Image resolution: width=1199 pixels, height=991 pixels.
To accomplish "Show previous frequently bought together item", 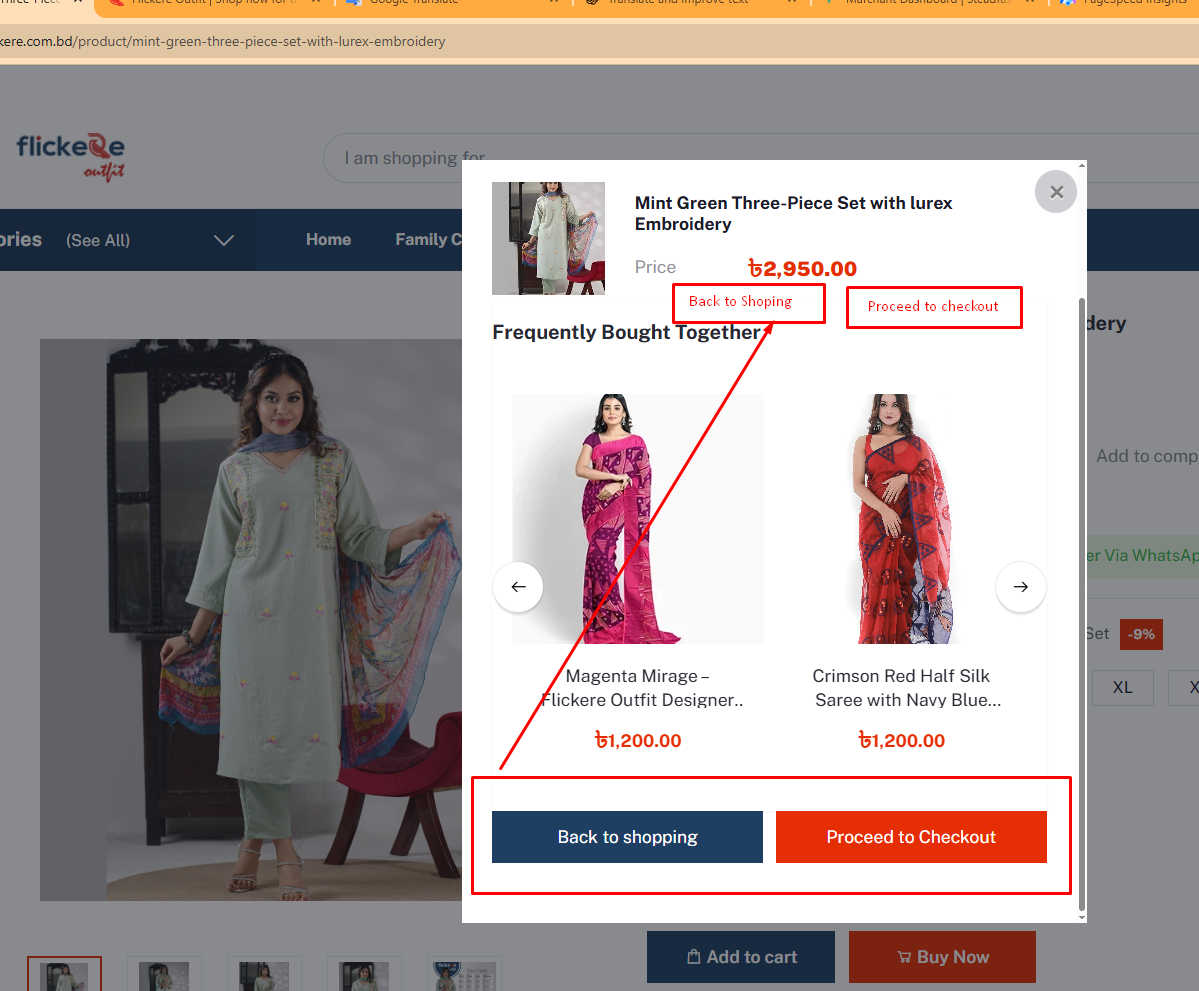I will coord(518,587).
